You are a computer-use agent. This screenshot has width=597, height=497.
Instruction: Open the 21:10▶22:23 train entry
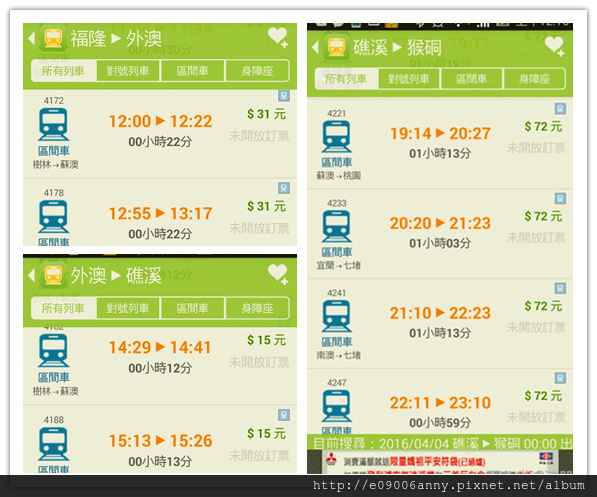pos(440,324)
